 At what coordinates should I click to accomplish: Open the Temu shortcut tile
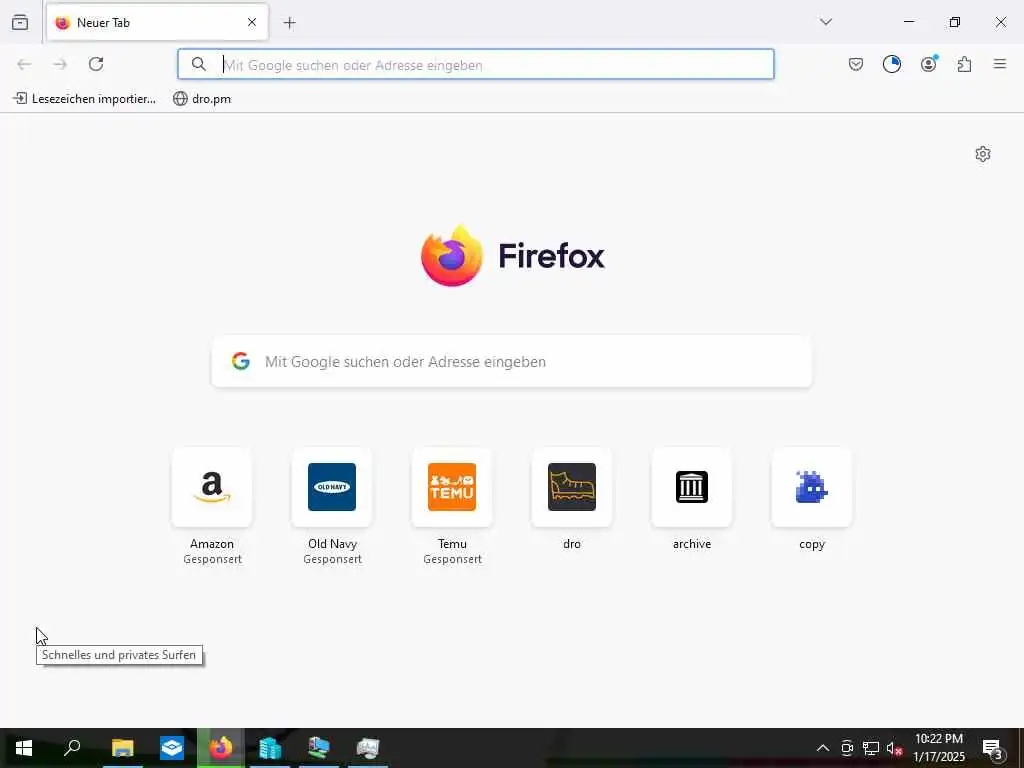(x=452, y=487)
